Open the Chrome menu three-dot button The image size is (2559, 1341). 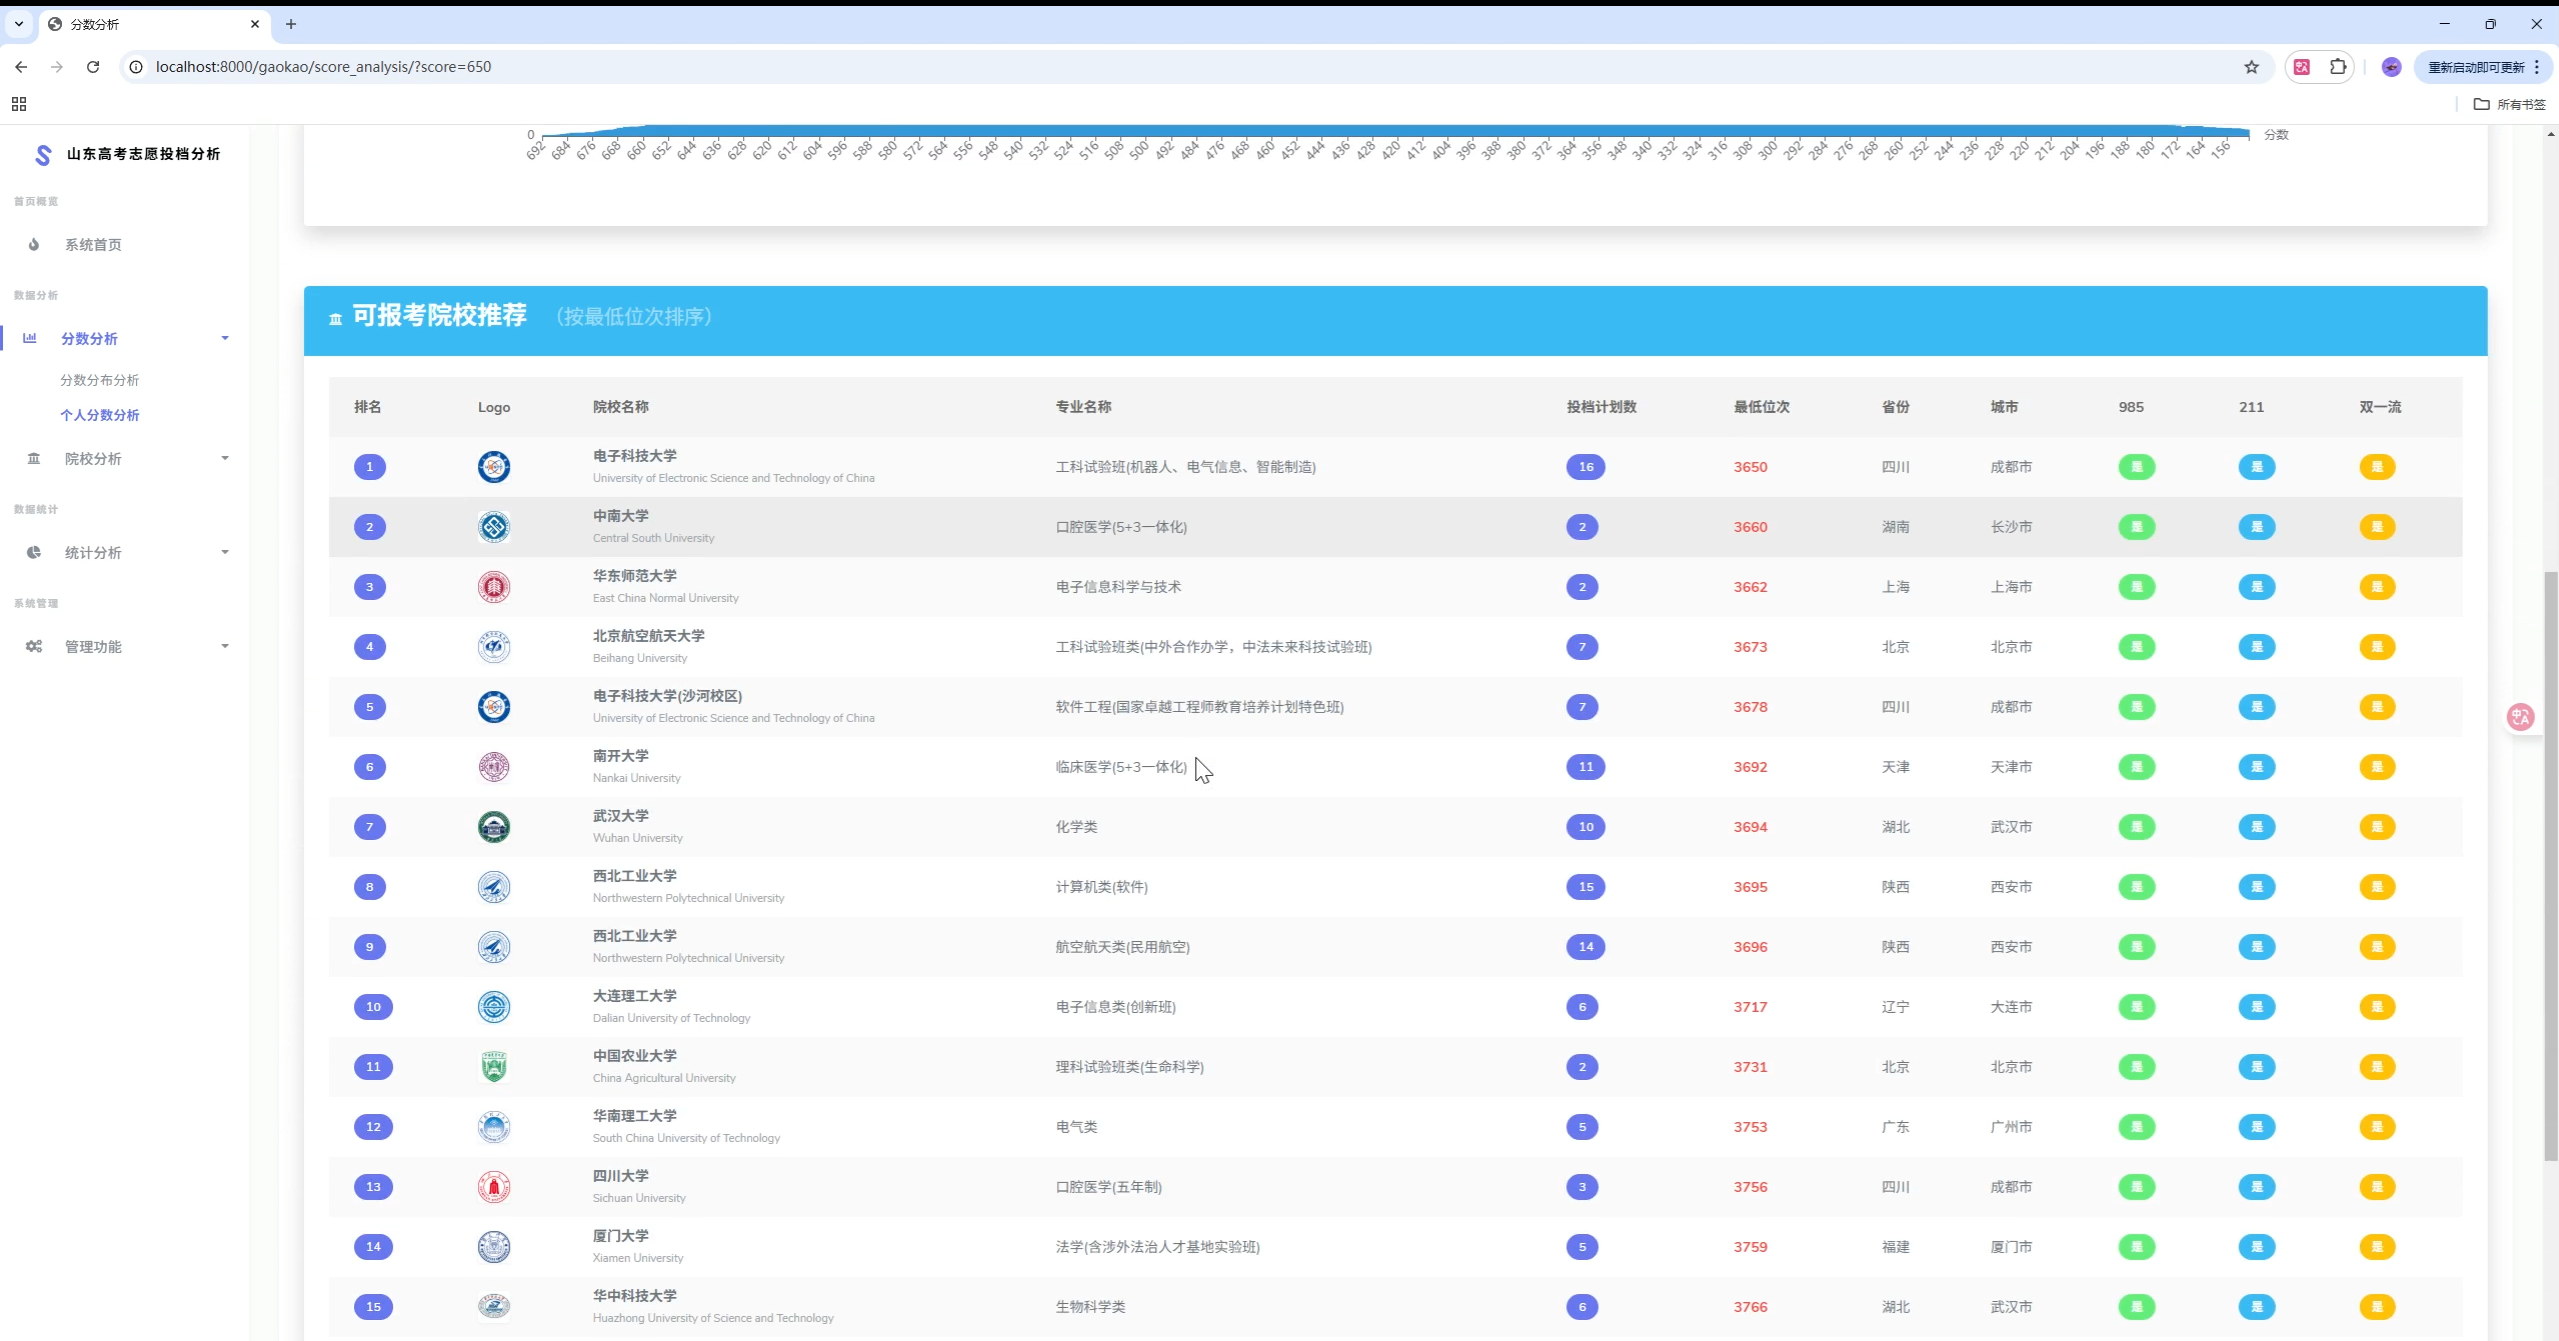(2537, 67)
